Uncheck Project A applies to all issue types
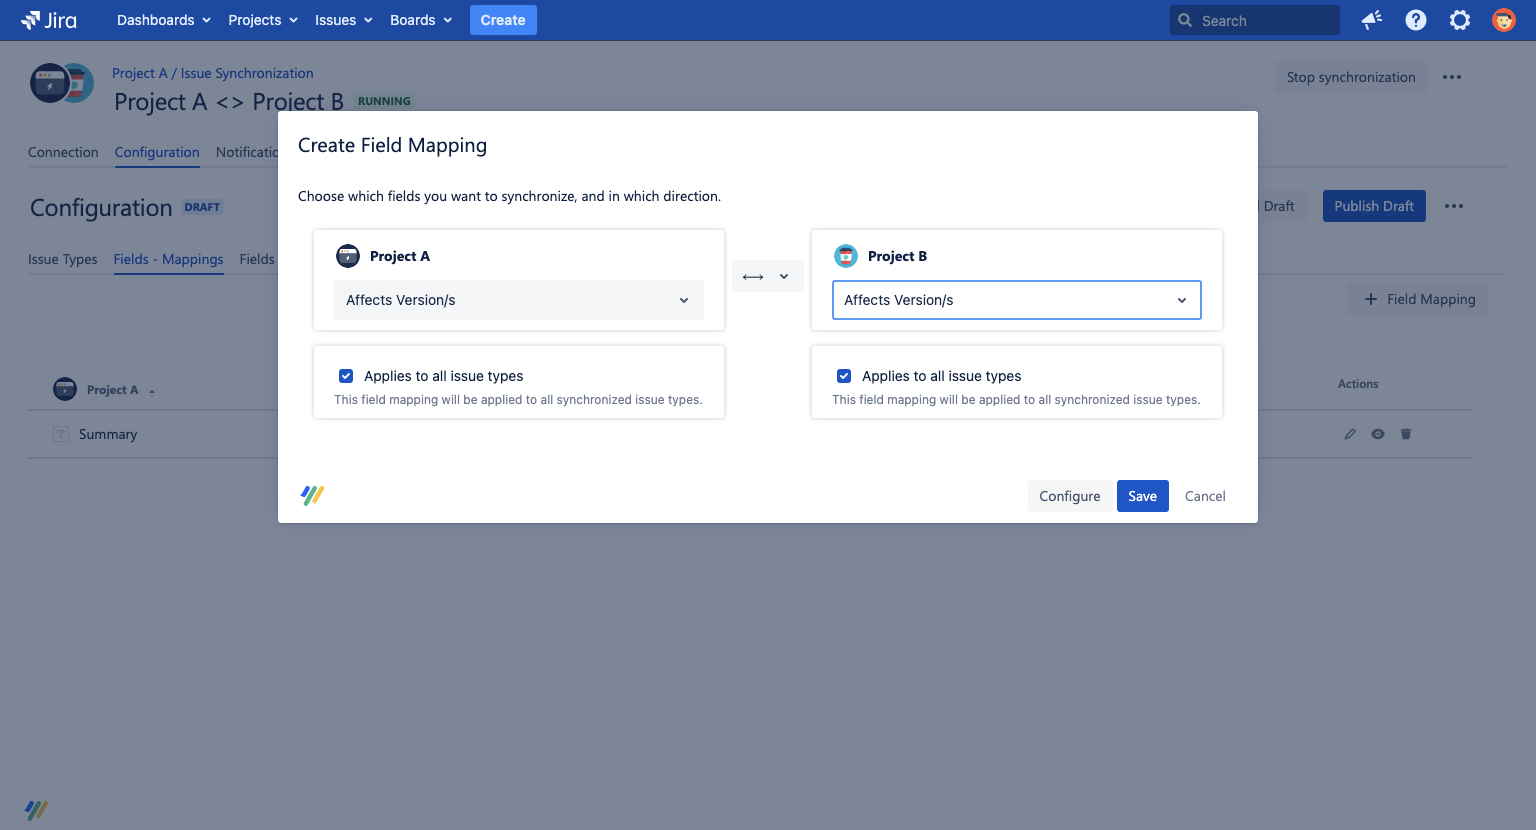 coord(346,376)
